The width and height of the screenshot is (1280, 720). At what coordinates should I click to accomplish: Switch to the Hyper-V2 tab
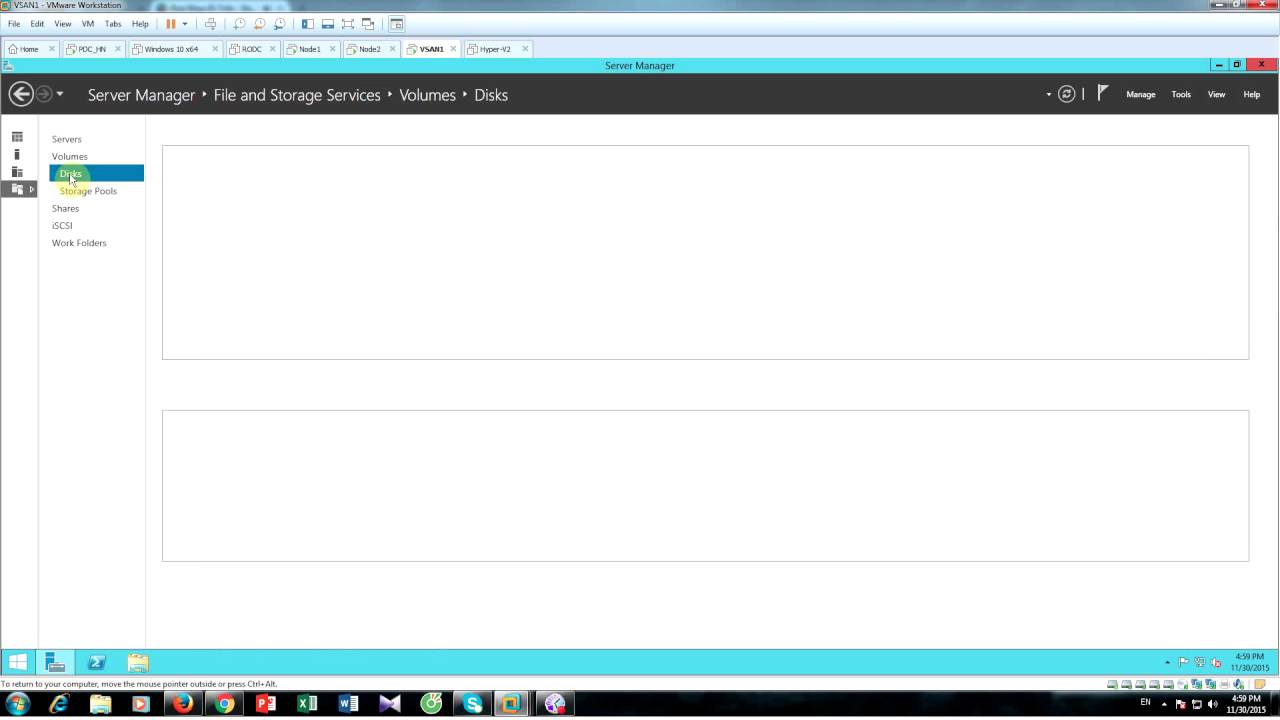point(495,48)
